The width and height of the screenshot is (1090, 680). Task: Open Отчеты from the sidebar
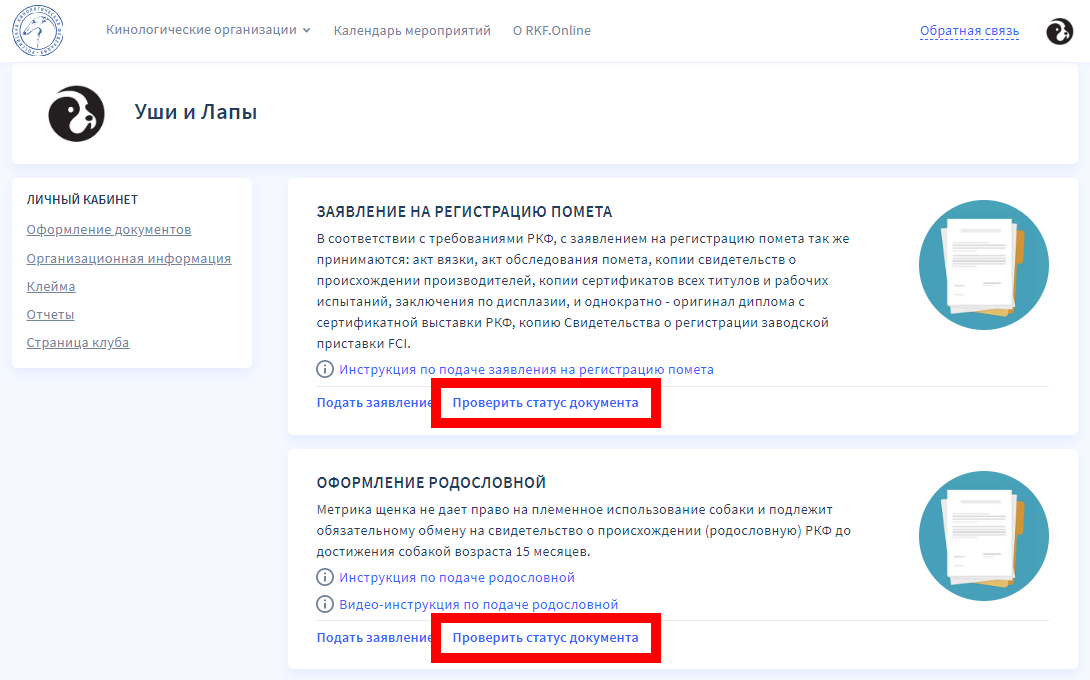point(50,314)
